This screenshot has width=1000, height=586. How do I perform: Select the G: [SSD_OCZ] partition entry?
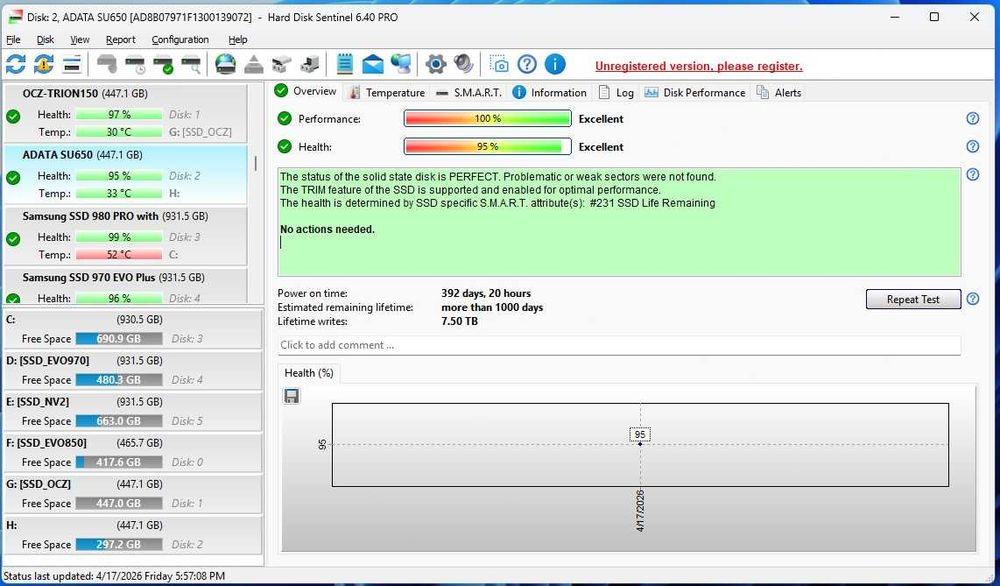(x=133, y=494)
